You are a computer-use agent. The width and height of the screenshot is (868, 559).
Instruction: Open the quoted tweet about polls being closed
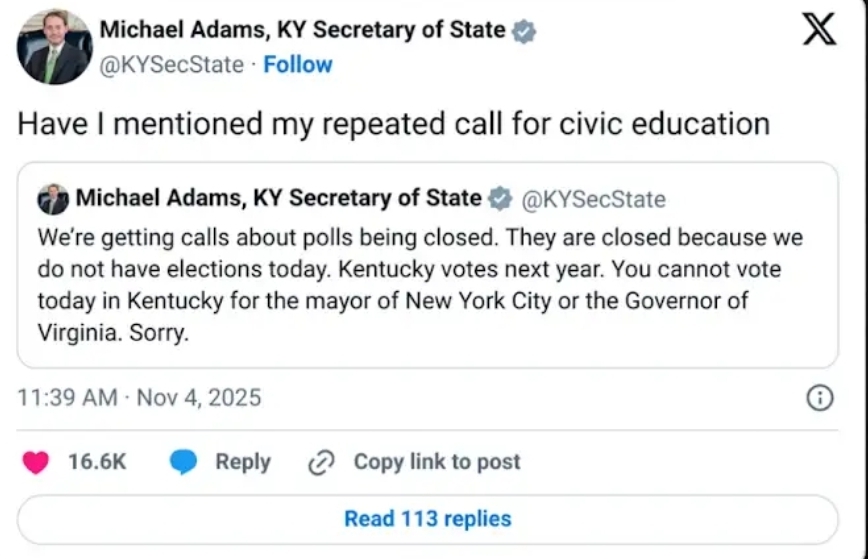[420, 286]
